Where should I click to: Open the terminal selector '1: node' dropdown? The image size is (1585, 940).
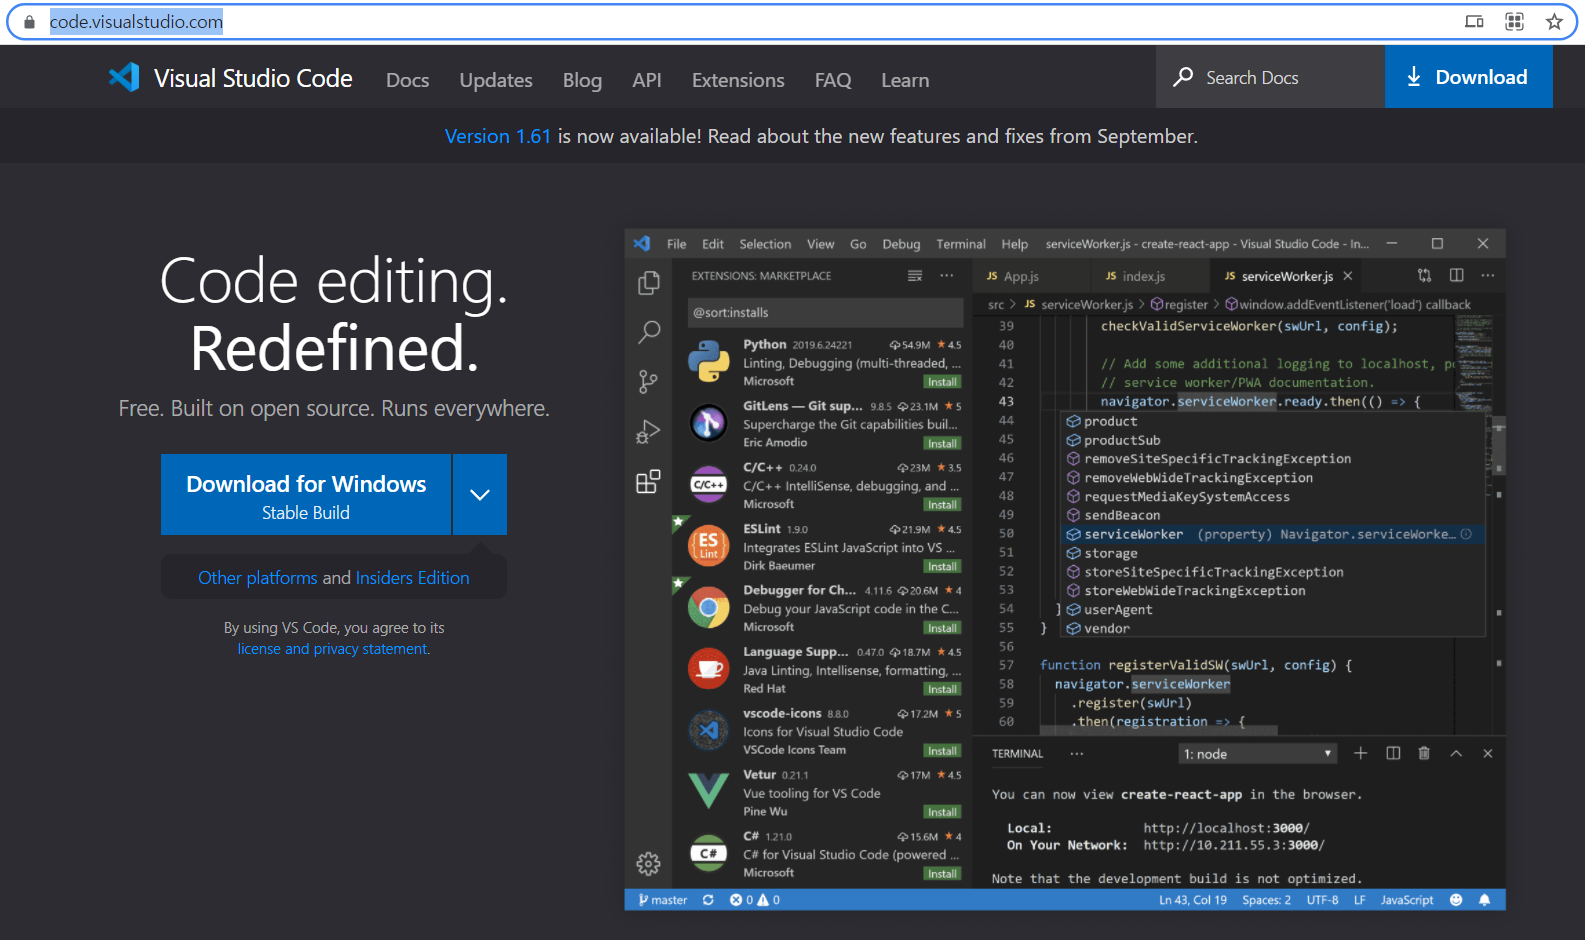[x=1257, y=754]
